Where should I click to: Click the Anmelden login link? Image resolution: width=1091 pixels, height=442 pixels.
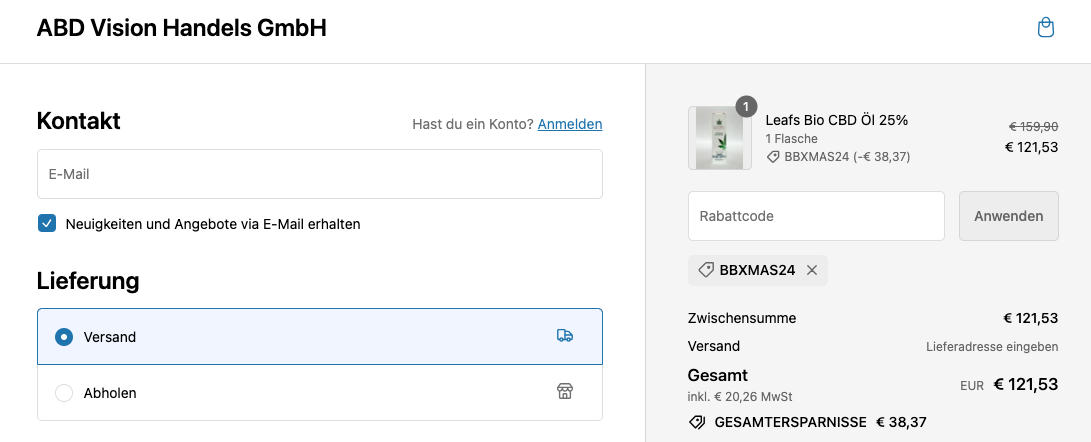click(x=570, y=124)
